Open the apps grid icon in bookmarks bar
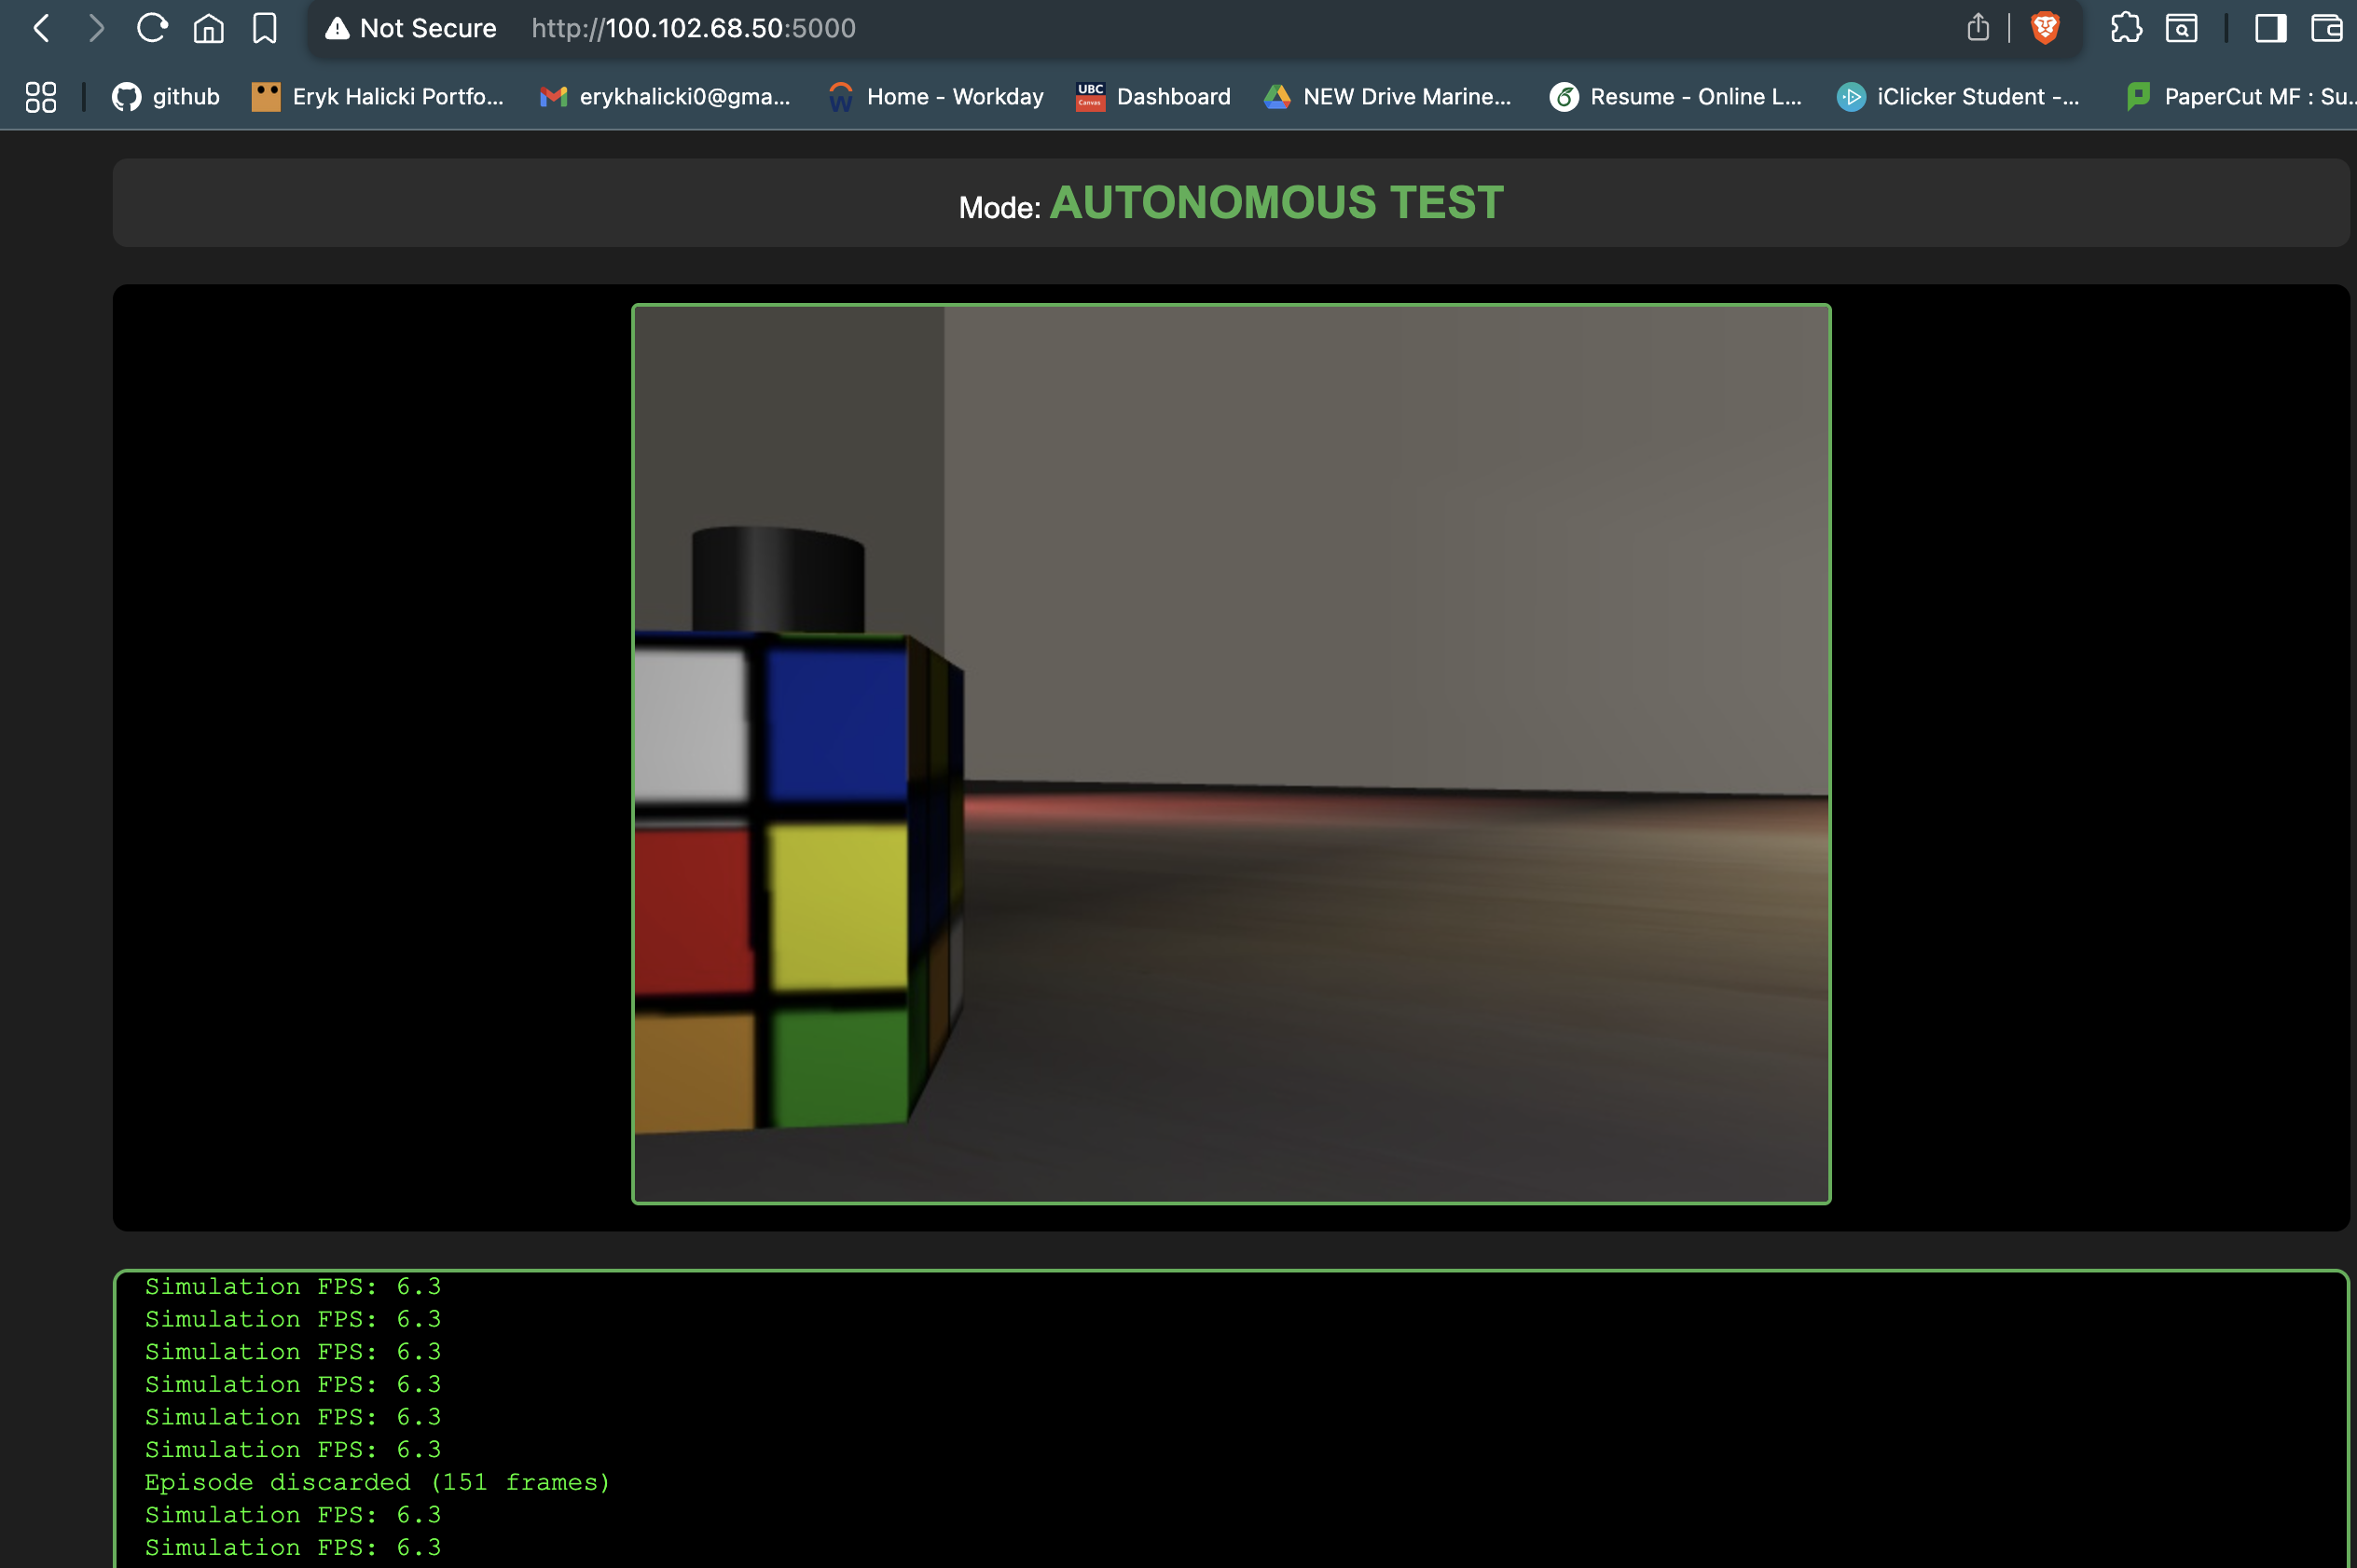 (41, 97)
